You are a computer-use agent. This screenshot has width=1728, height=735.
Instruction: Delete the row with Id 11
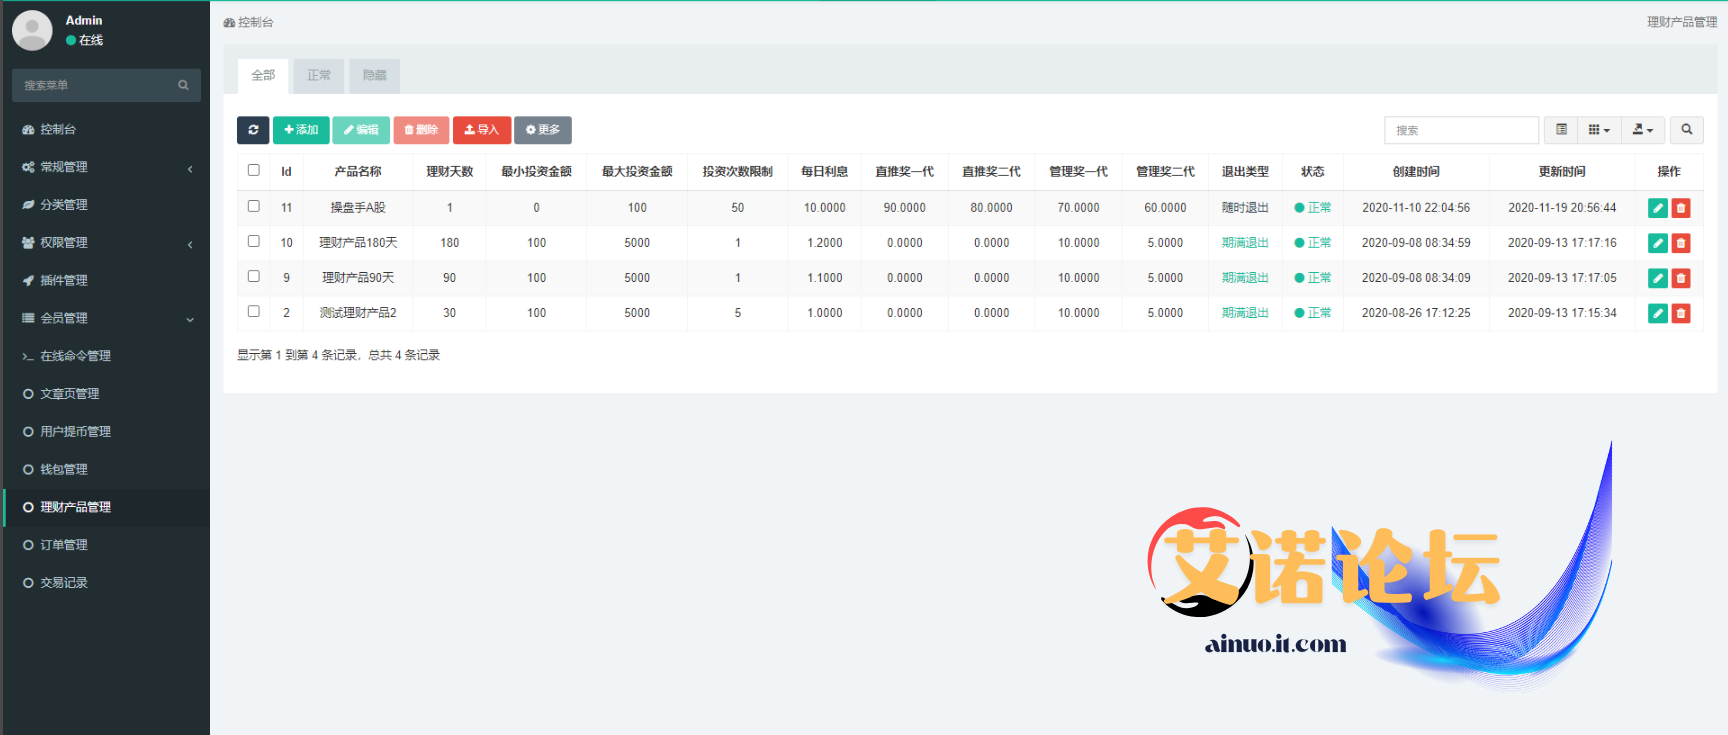click(x=1681, y=208)
